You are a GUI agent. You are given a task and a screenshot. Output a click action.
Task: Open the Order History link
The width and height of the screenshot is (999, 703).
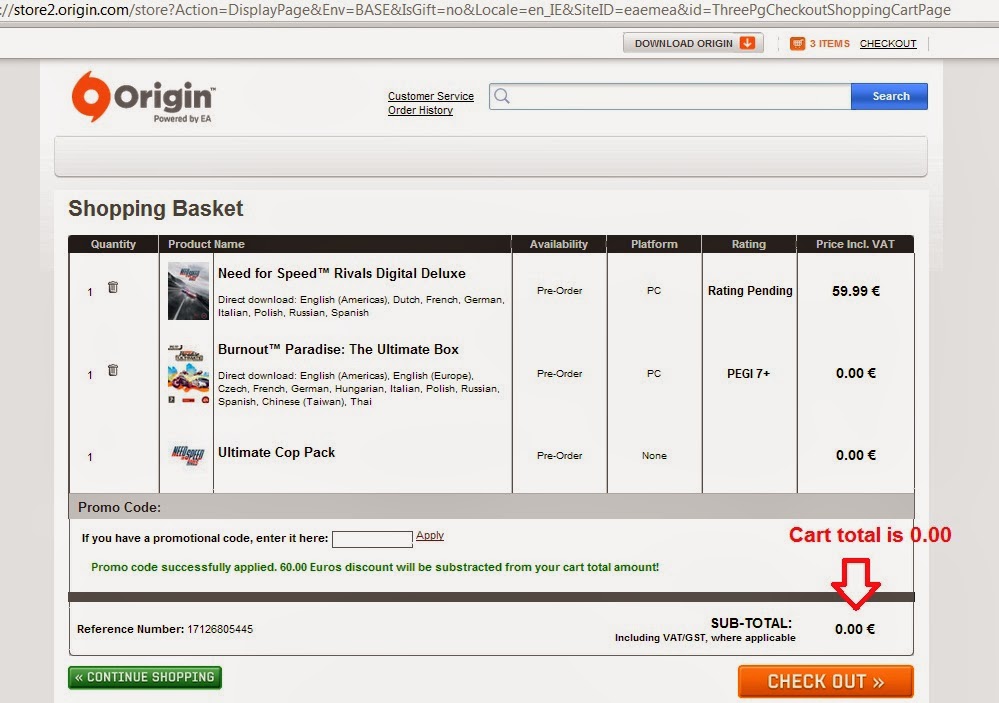pos(420,110)
